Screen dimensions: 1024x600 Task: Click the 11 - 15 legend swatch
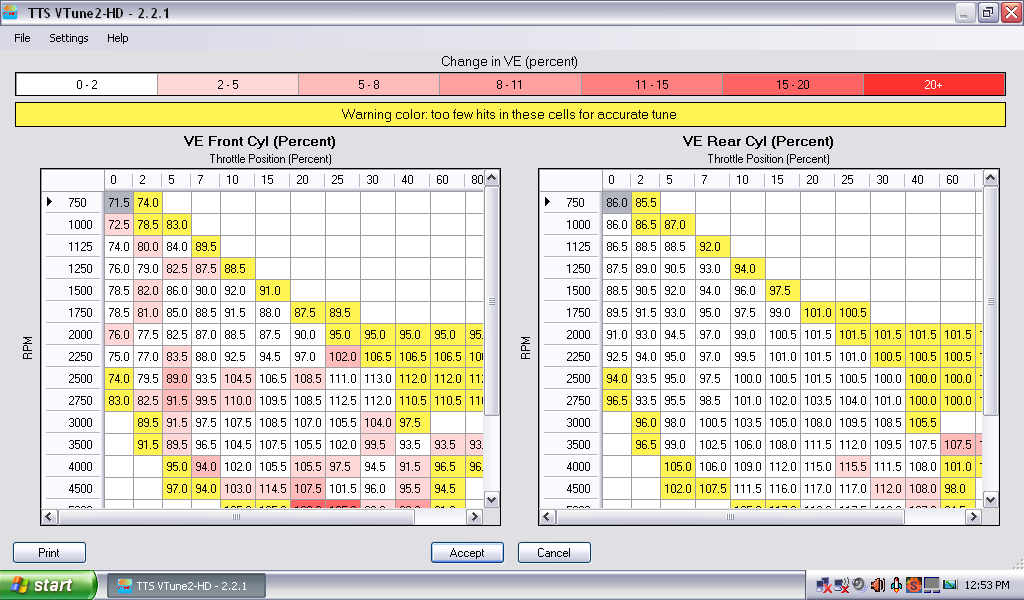point(652,84)
